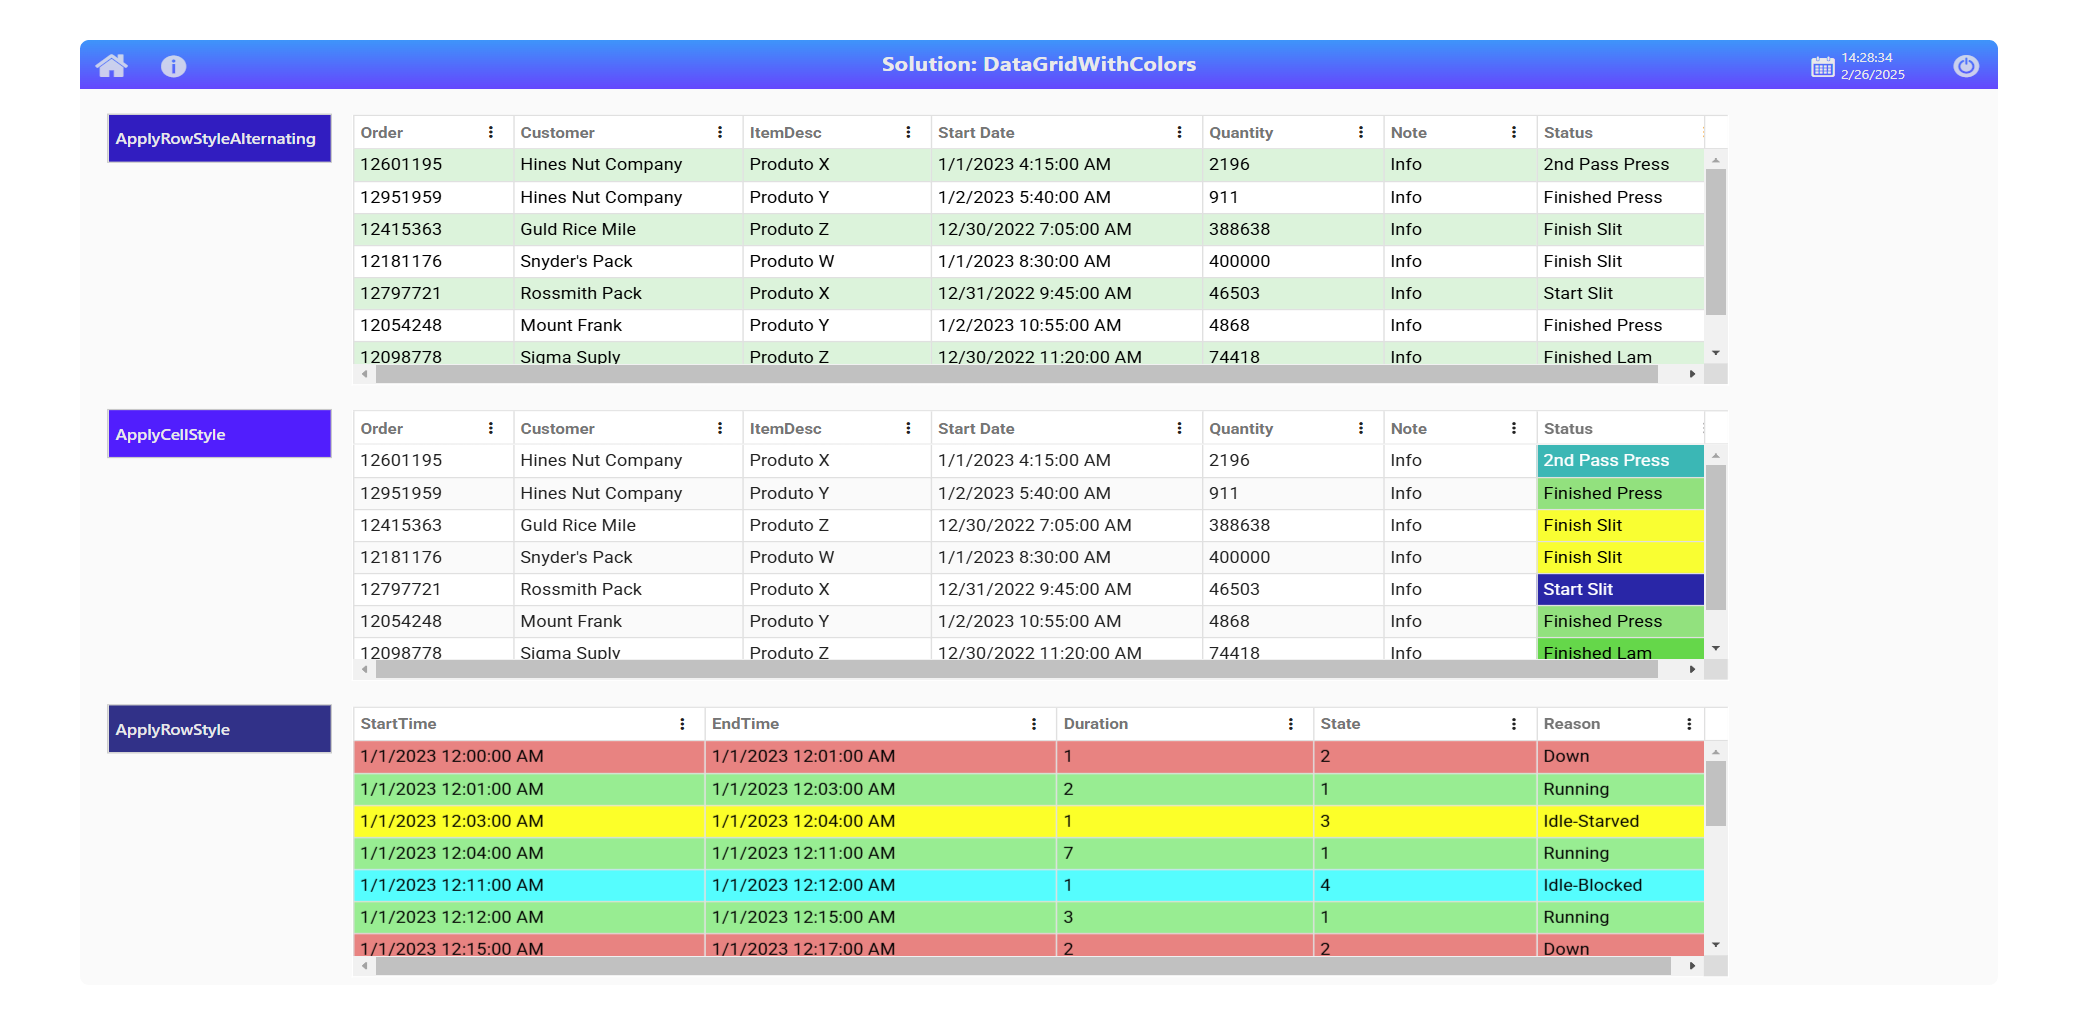Click State value 4 in third grid
2078x1025 pixels.
[1325, 885]
